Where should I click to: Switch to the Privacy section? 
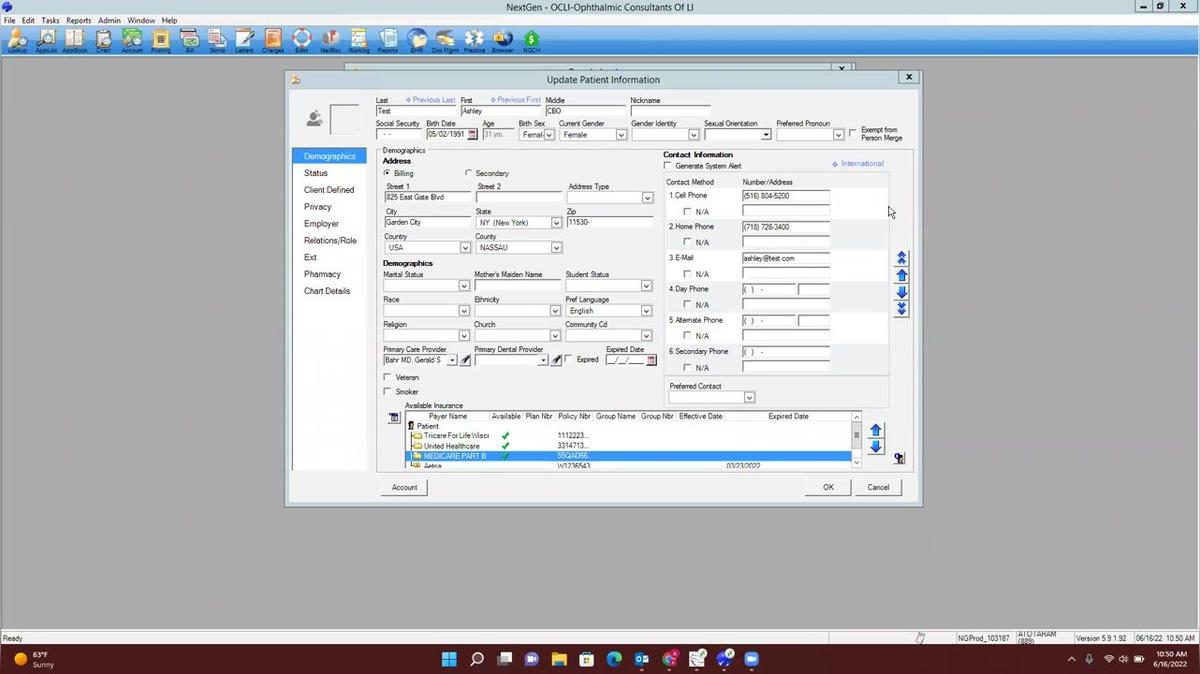(318, 207)
